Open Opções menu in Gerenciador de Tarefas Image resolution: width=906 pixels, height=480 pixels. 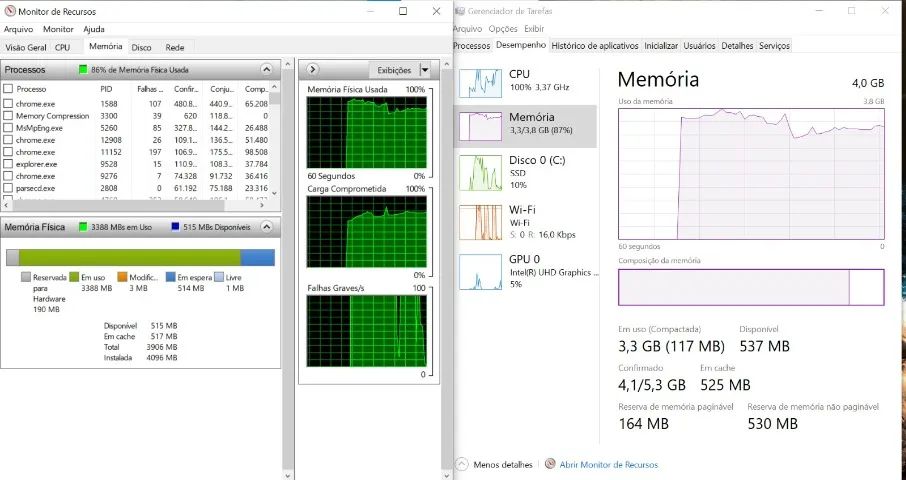click(x=503, y=28)
